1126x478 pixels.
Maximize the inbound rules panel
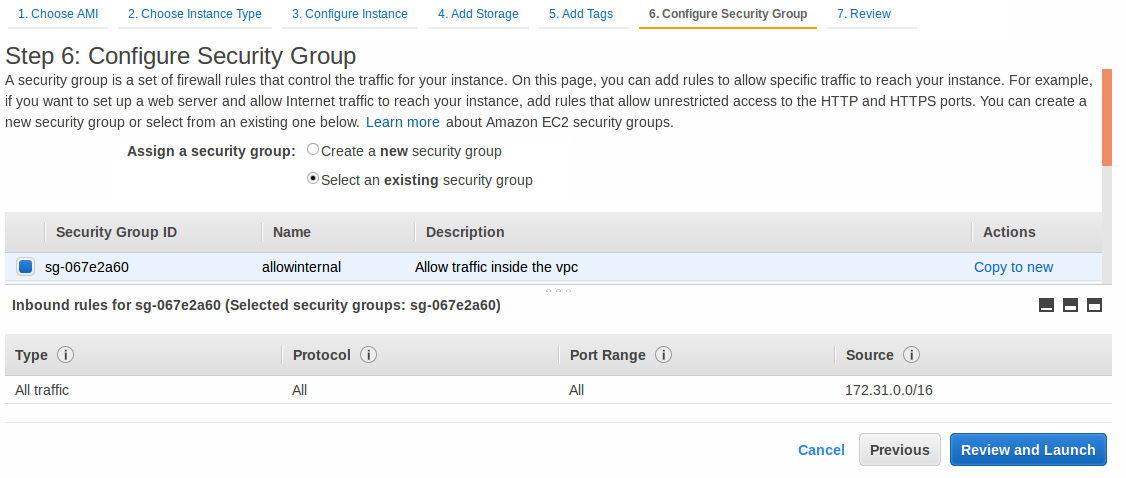click(1094, 305)
